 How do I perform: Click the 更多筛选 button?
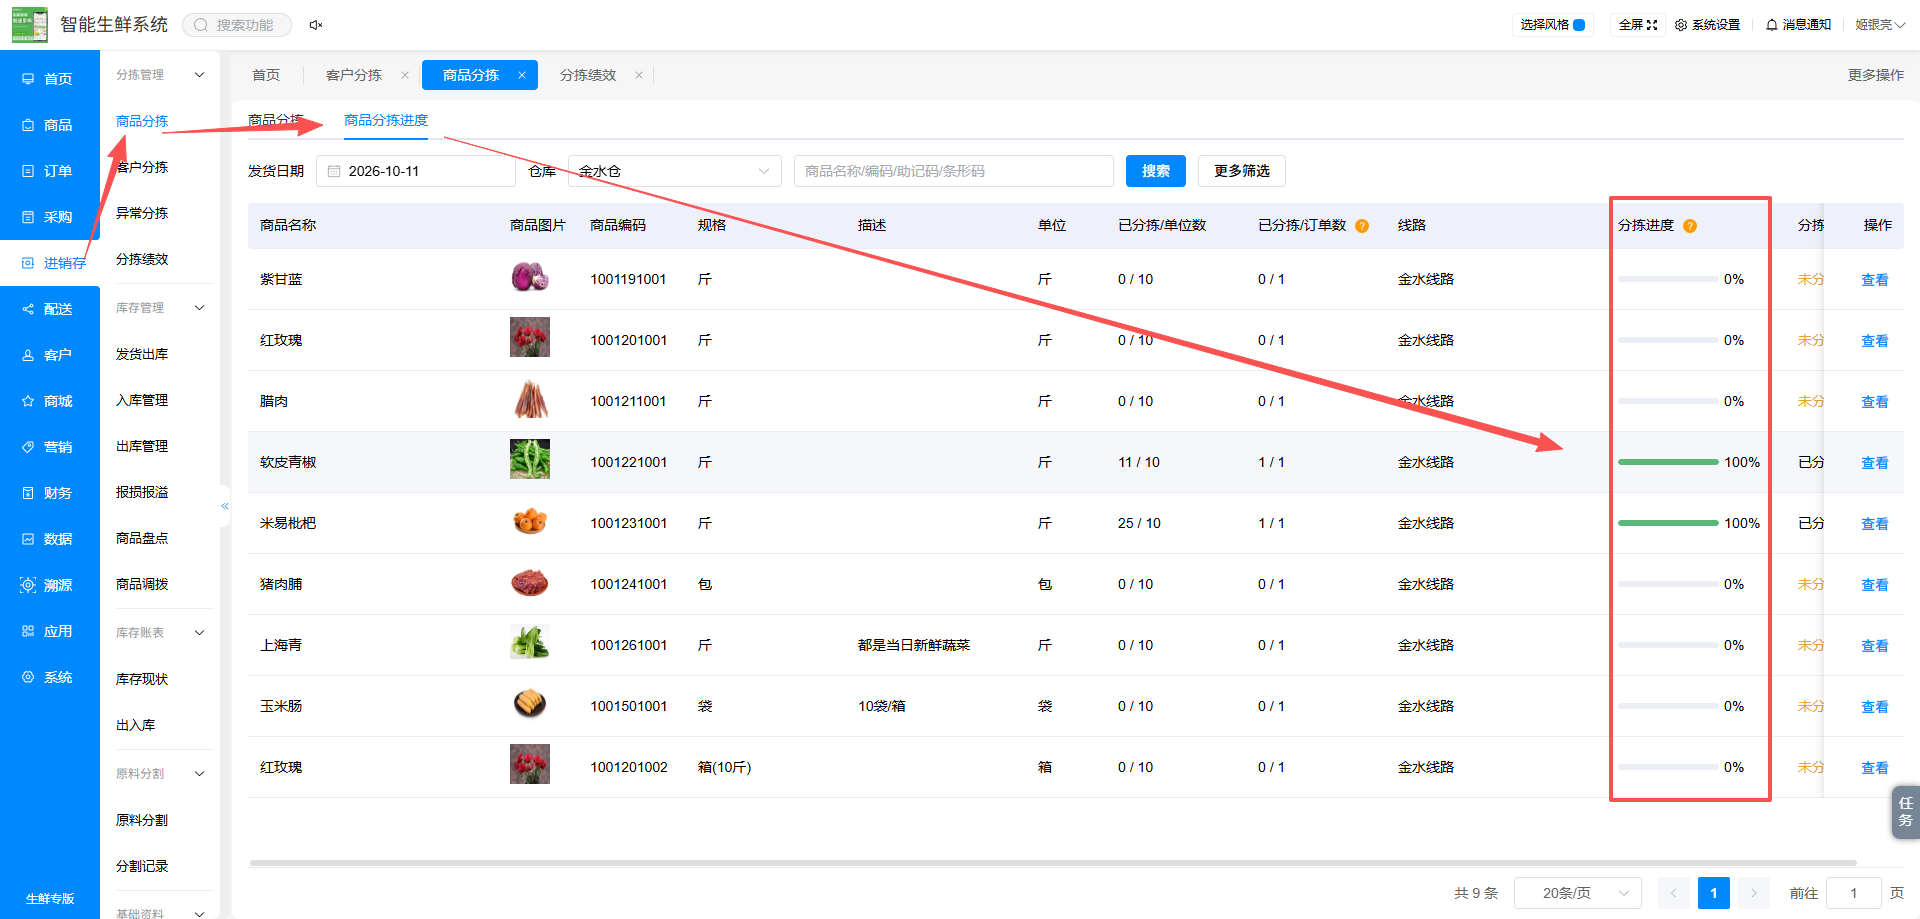pyautogui.click(x=1242, y=171)
